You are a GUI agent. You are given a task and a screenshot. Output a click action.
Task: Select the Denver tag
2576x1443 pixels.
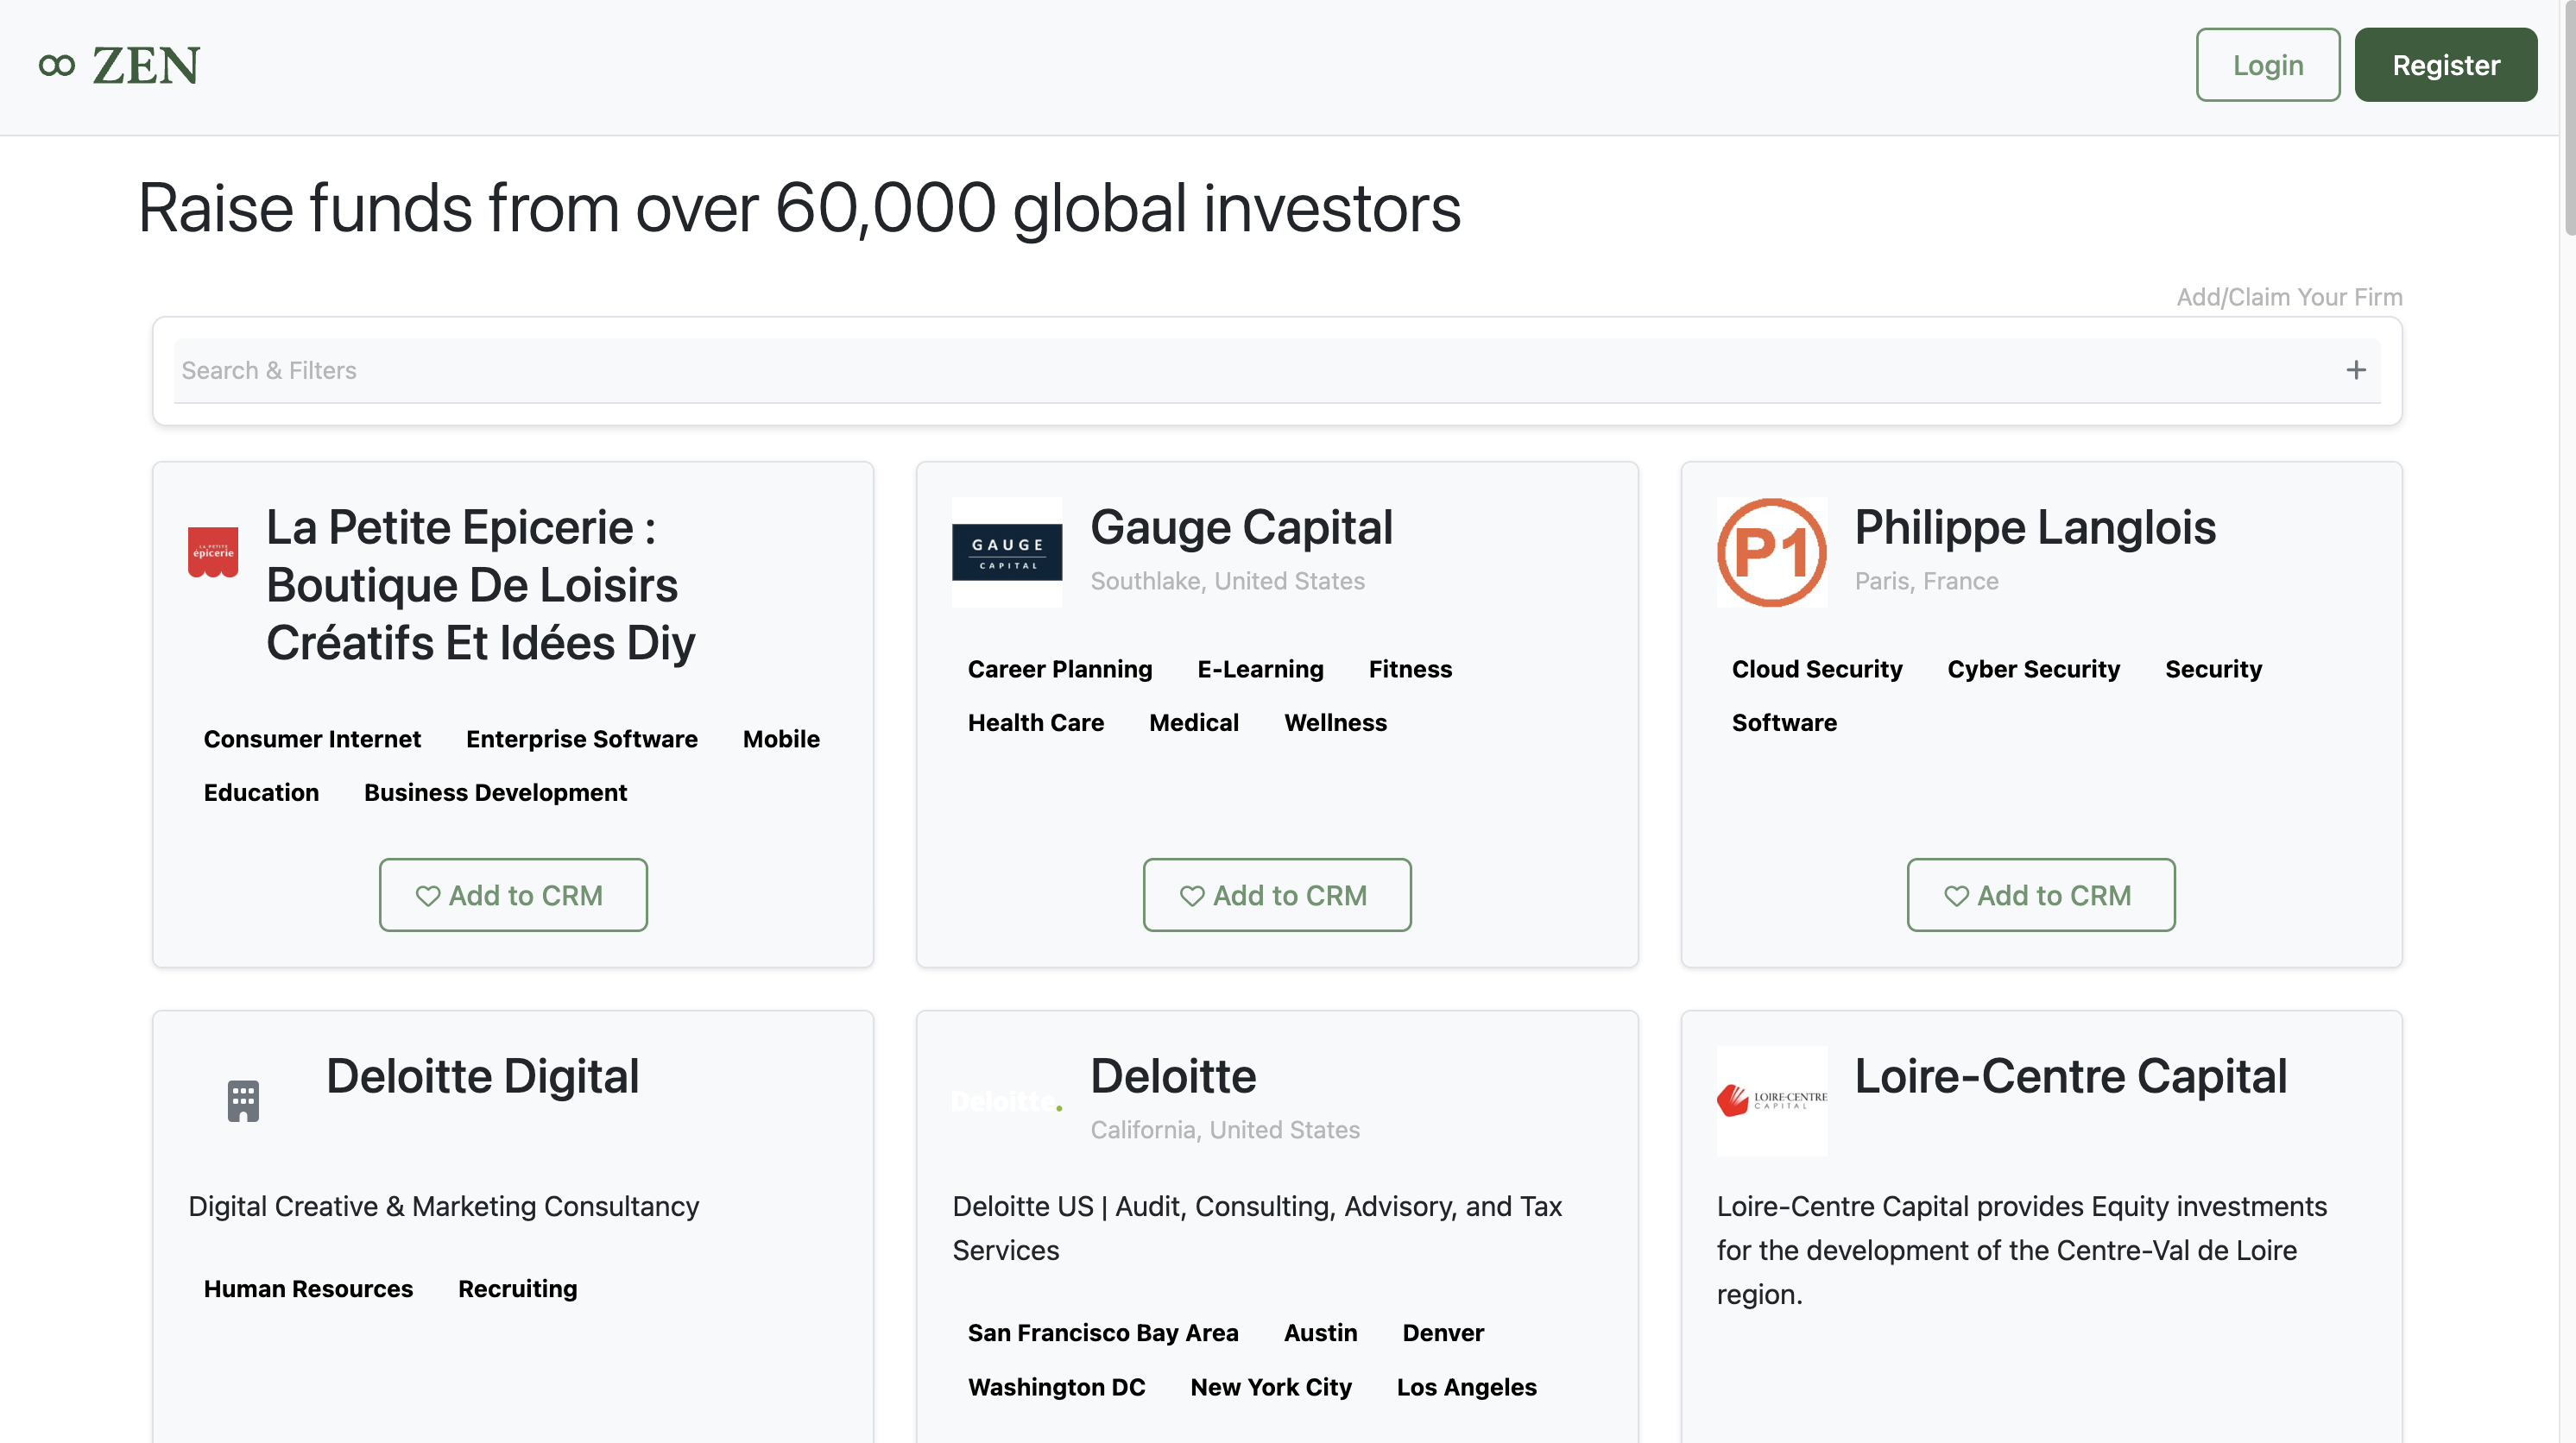point(1443,1333)
